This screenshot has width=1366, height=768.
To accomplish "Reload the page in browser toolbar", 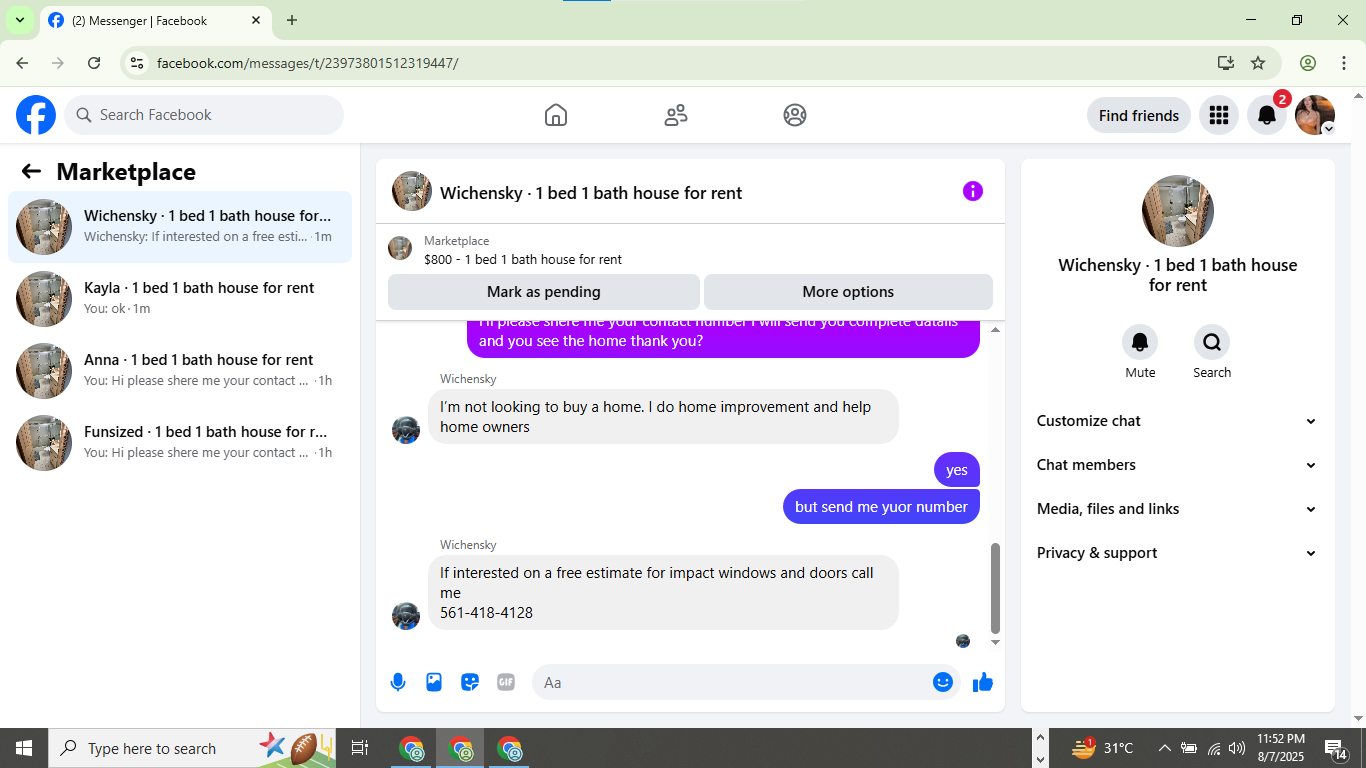I will tap(94, 63).
